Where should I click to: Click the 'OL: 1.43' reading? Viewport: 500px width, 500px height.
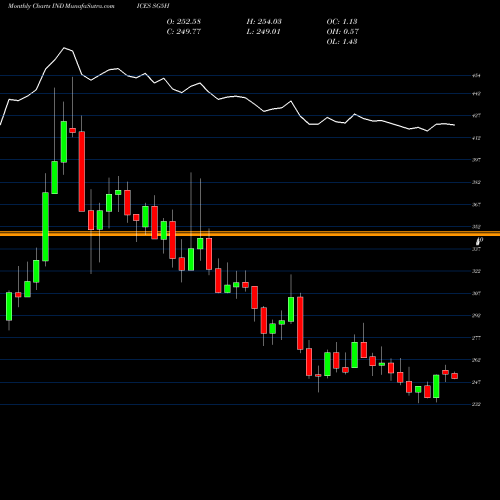point(342,41)
